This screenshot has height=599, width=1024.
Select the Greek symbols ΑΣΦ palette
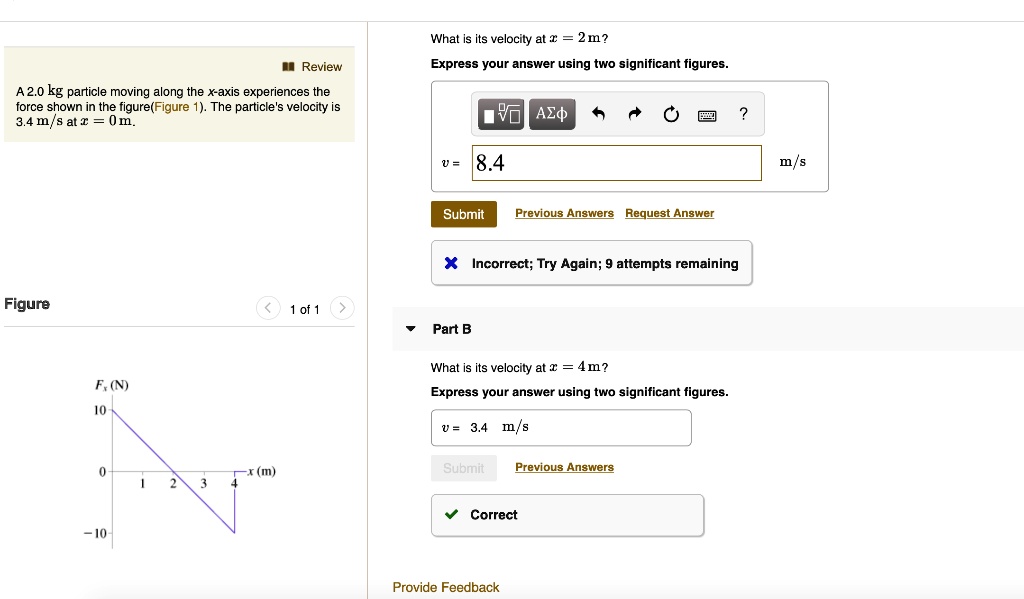pyautogui.click(x=551, y=113)
